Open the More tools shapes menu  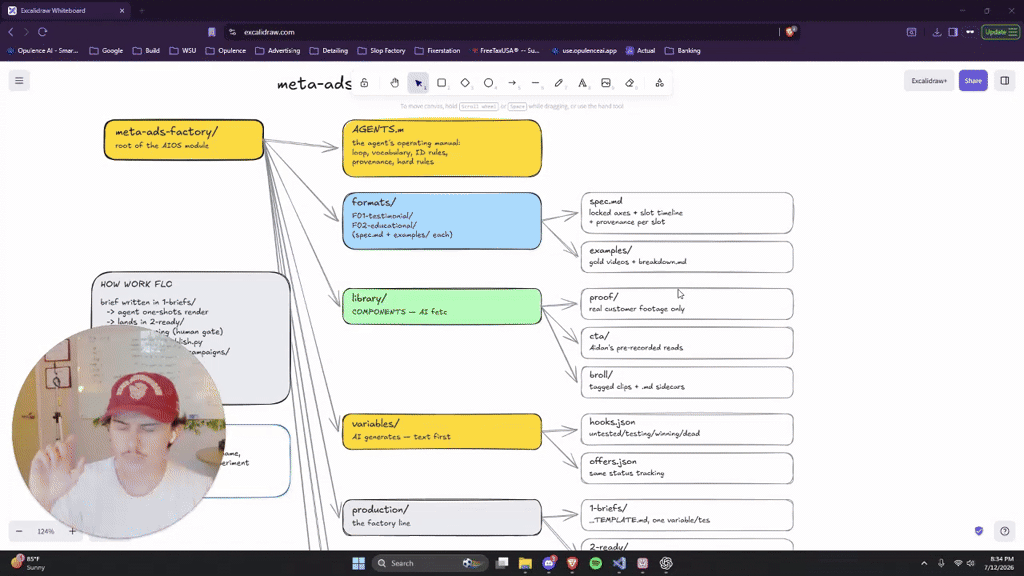click(x=660, y=83)
